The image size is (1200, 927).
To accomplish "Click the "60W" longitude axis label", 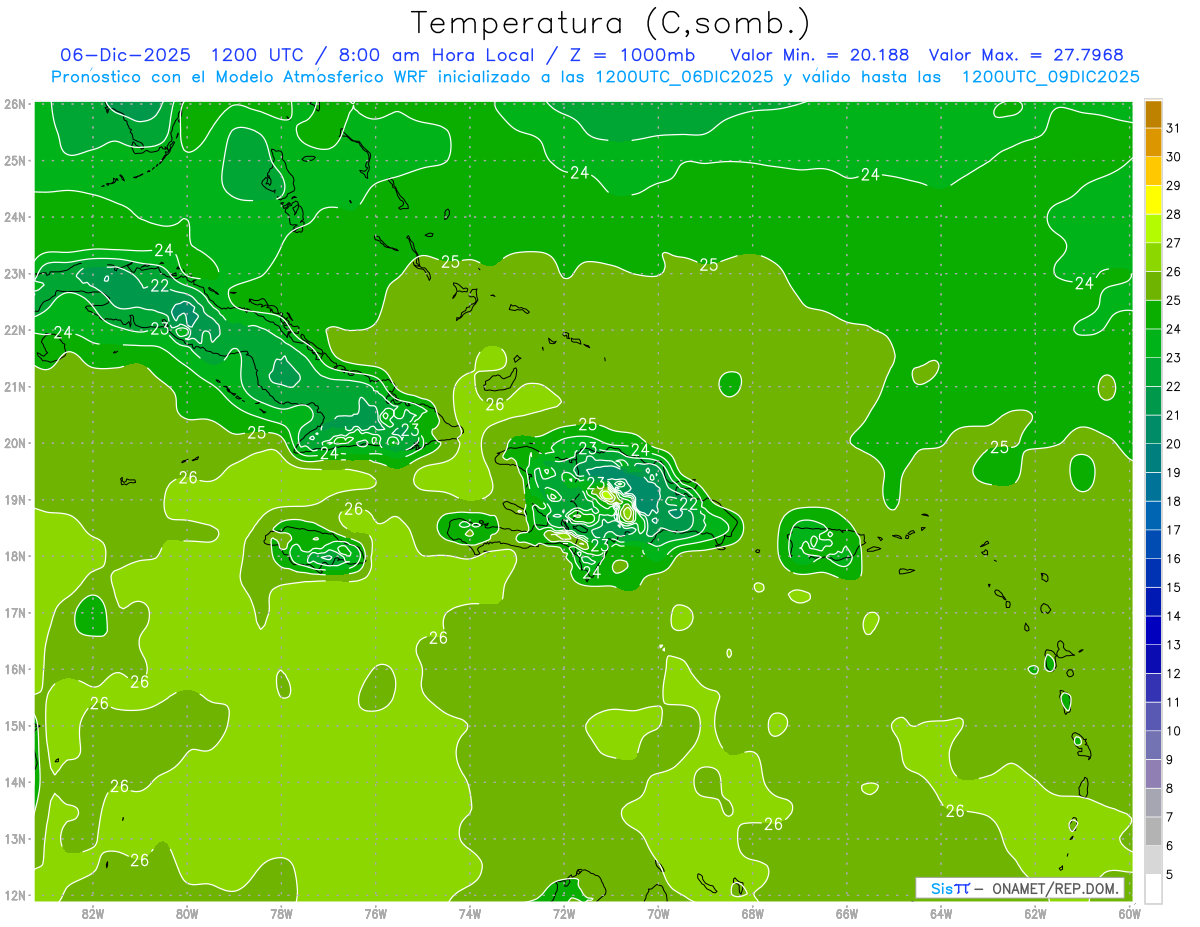I will [x=1129, y=913].
